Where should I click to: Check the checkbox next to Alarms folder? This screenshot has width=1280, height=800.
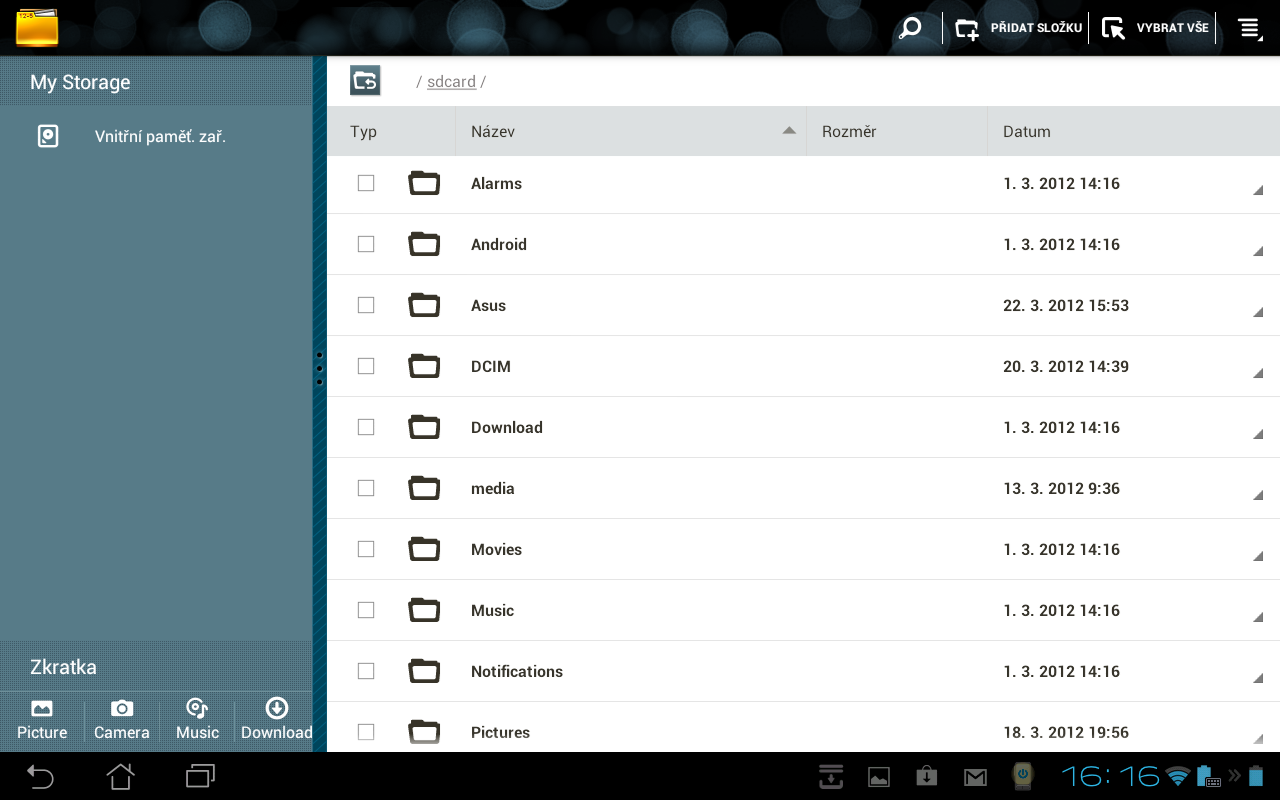366,183
